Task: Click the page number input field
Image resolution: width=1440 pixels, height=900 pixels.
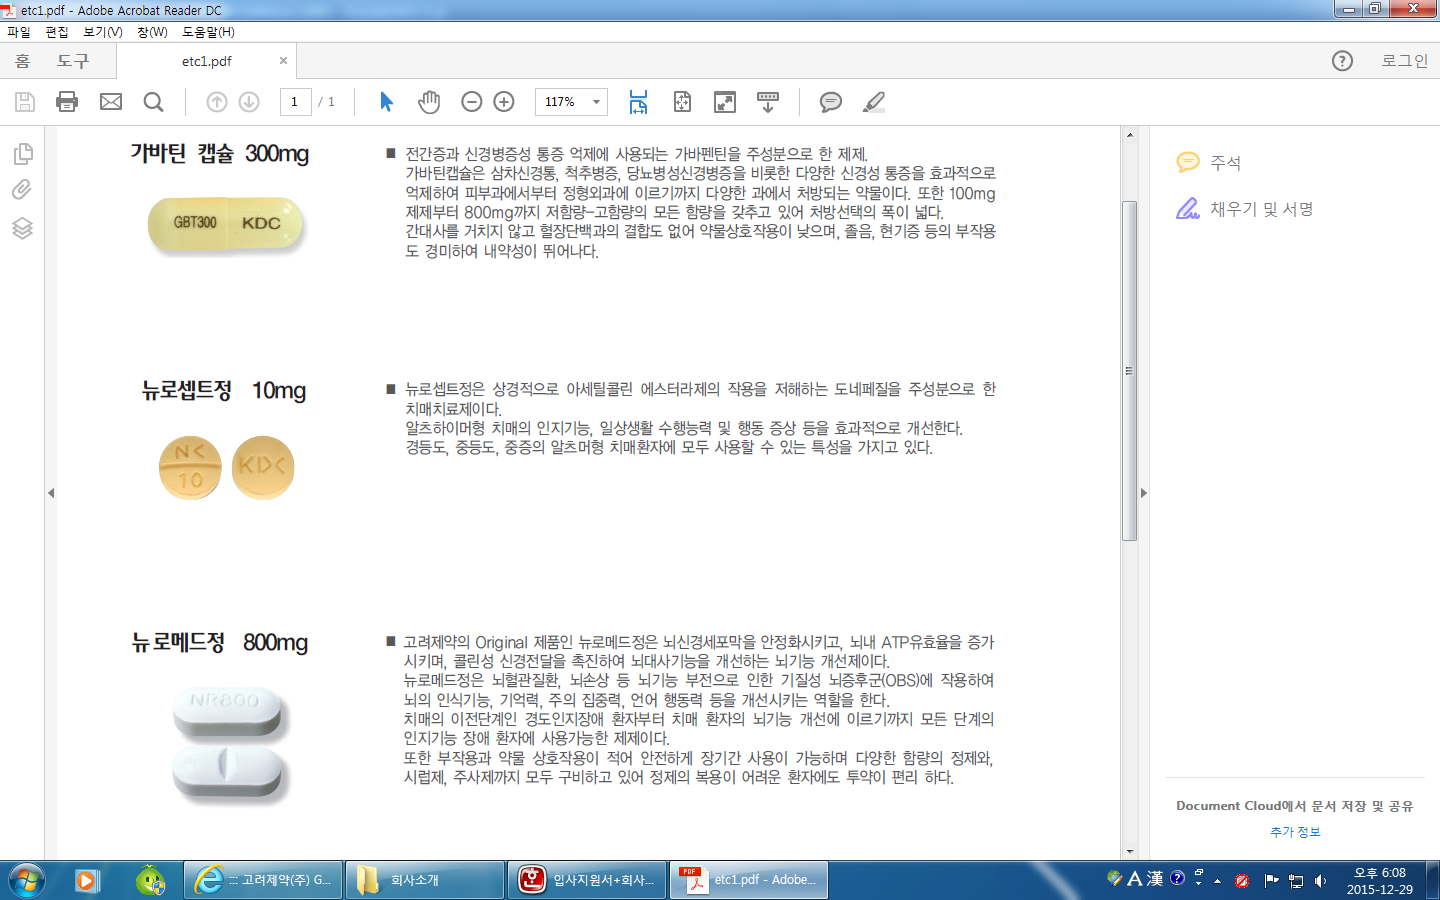Action: click(x=295, y=102)
